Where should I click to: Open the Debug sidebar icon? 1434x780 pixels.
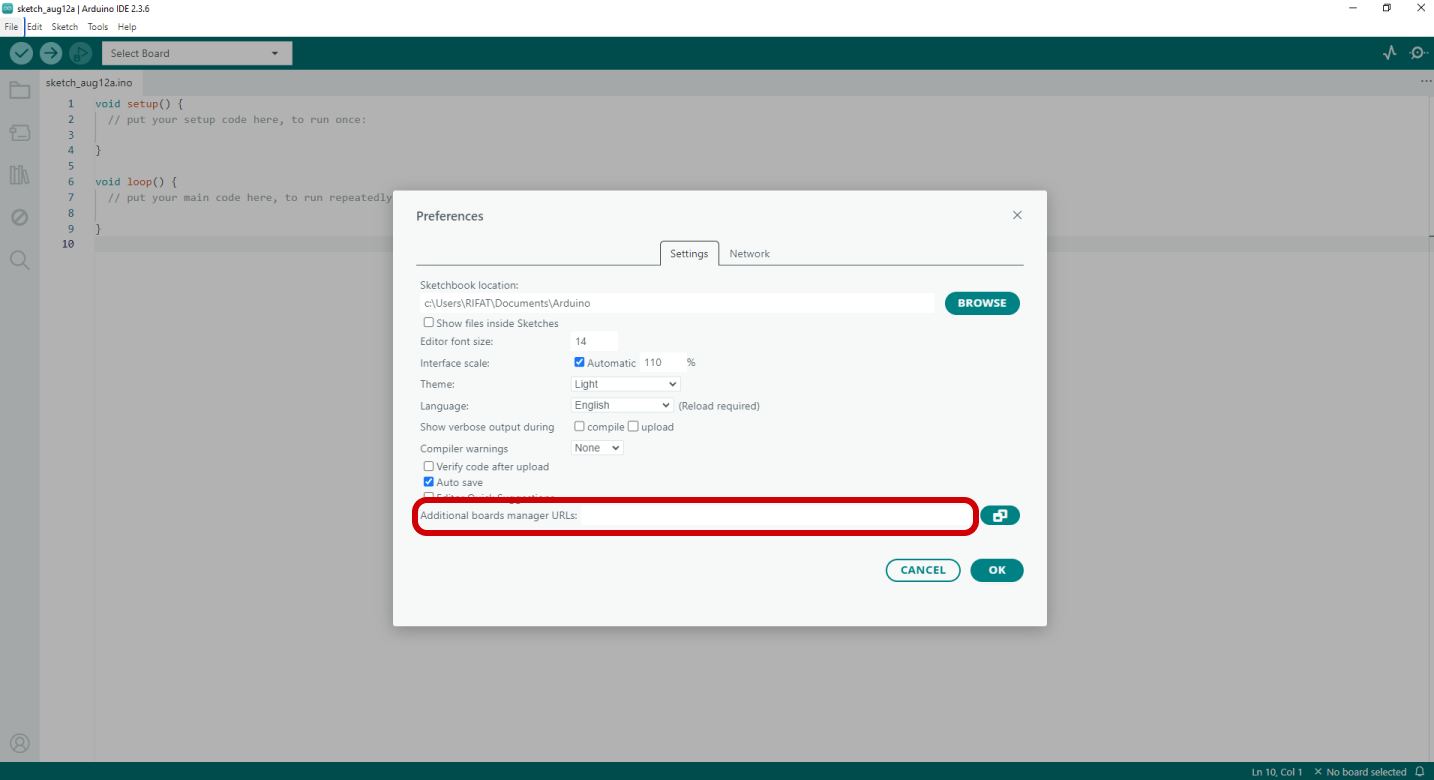tap(20, 217)
